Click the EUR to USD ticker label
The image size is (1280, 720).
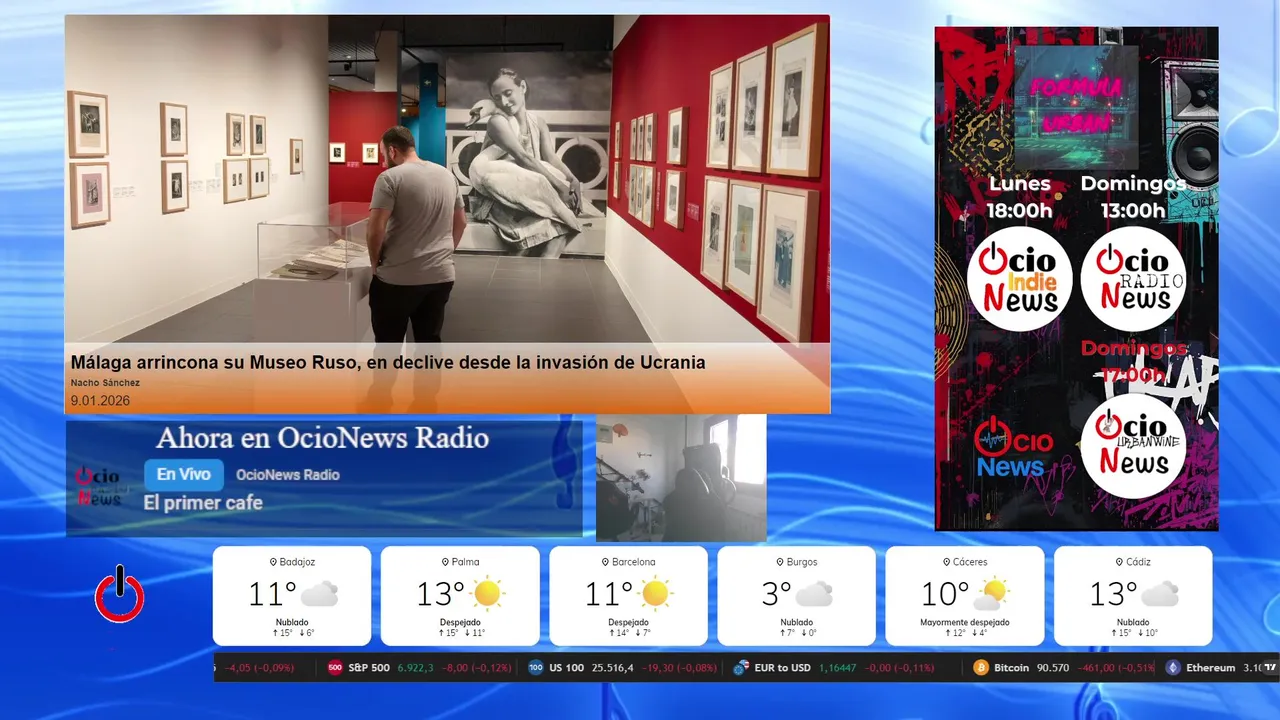[x=782, y=667]
